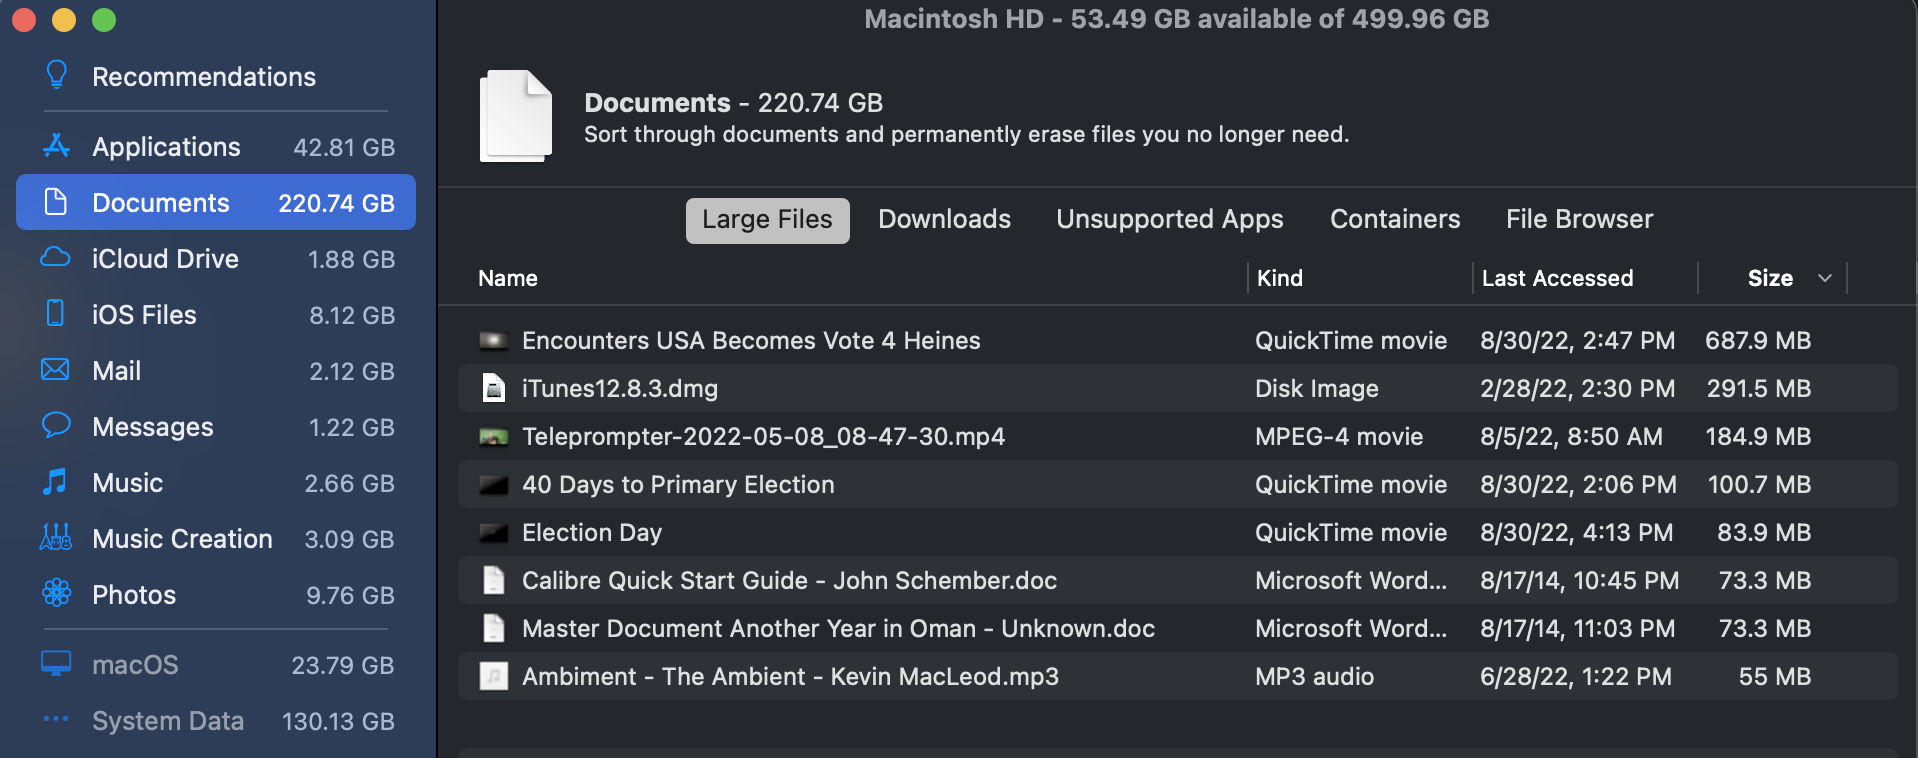Click the Recommendations lightbulb icon

coord(57,75)
